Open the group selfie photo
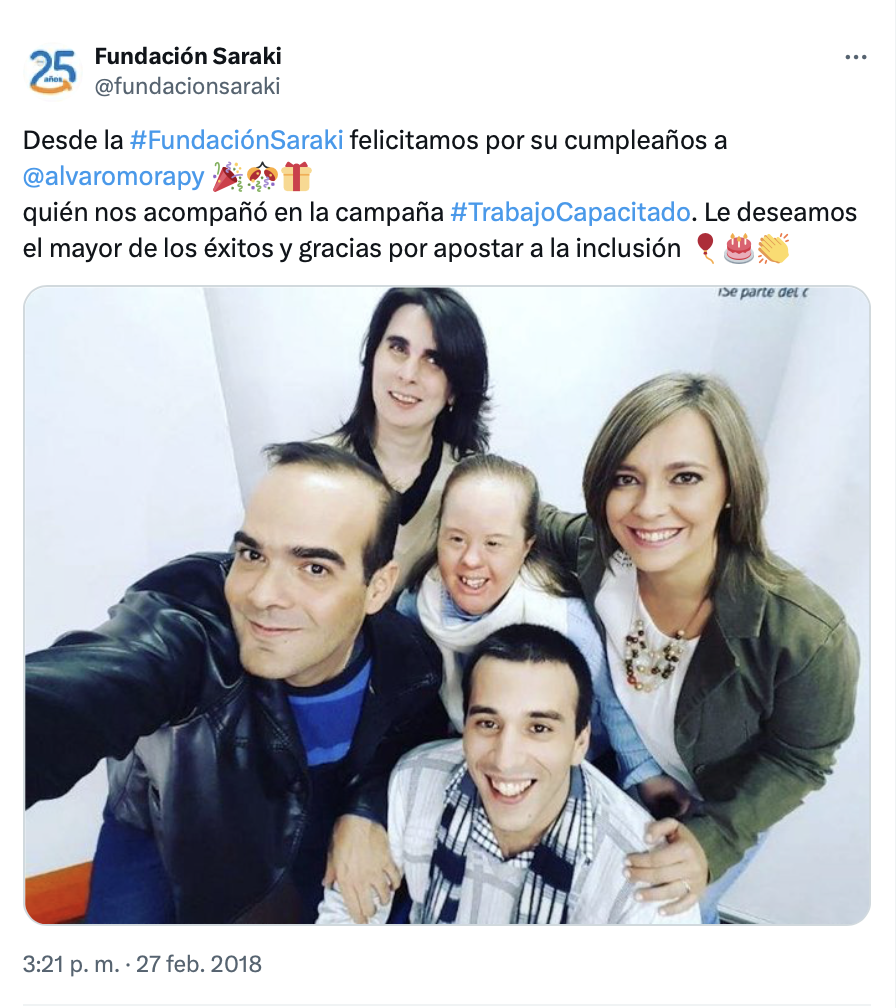Viewport: 896px width, 1008px height. 447,605
